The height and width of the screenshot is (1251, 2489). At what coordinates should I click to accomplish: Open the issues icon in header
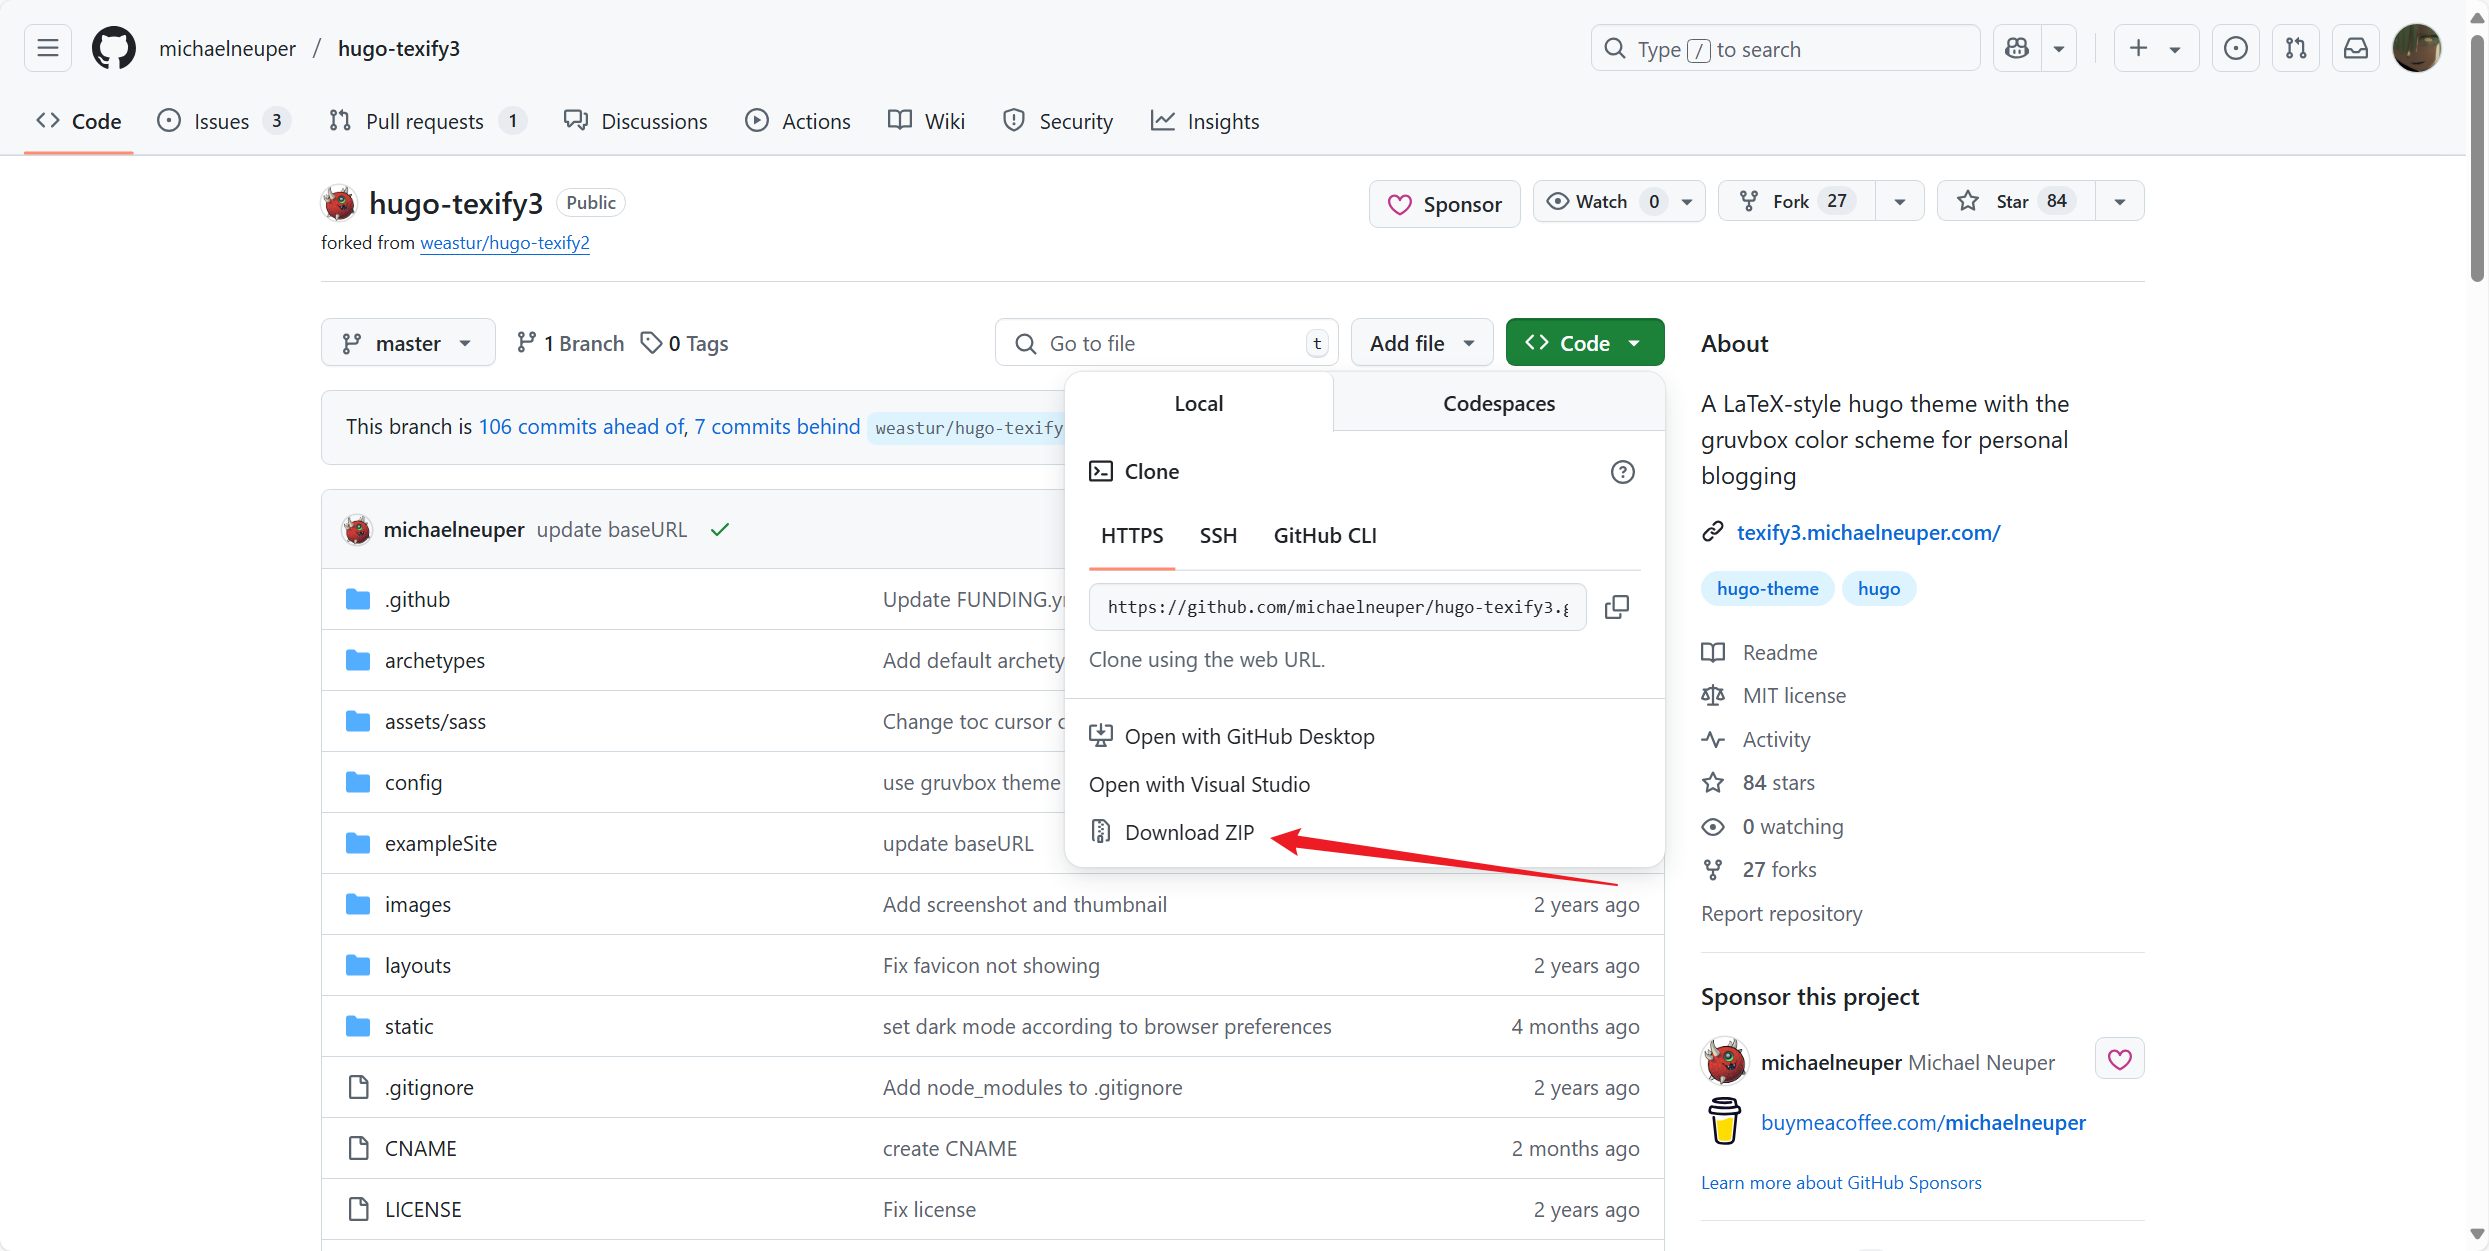point(2236,48)
